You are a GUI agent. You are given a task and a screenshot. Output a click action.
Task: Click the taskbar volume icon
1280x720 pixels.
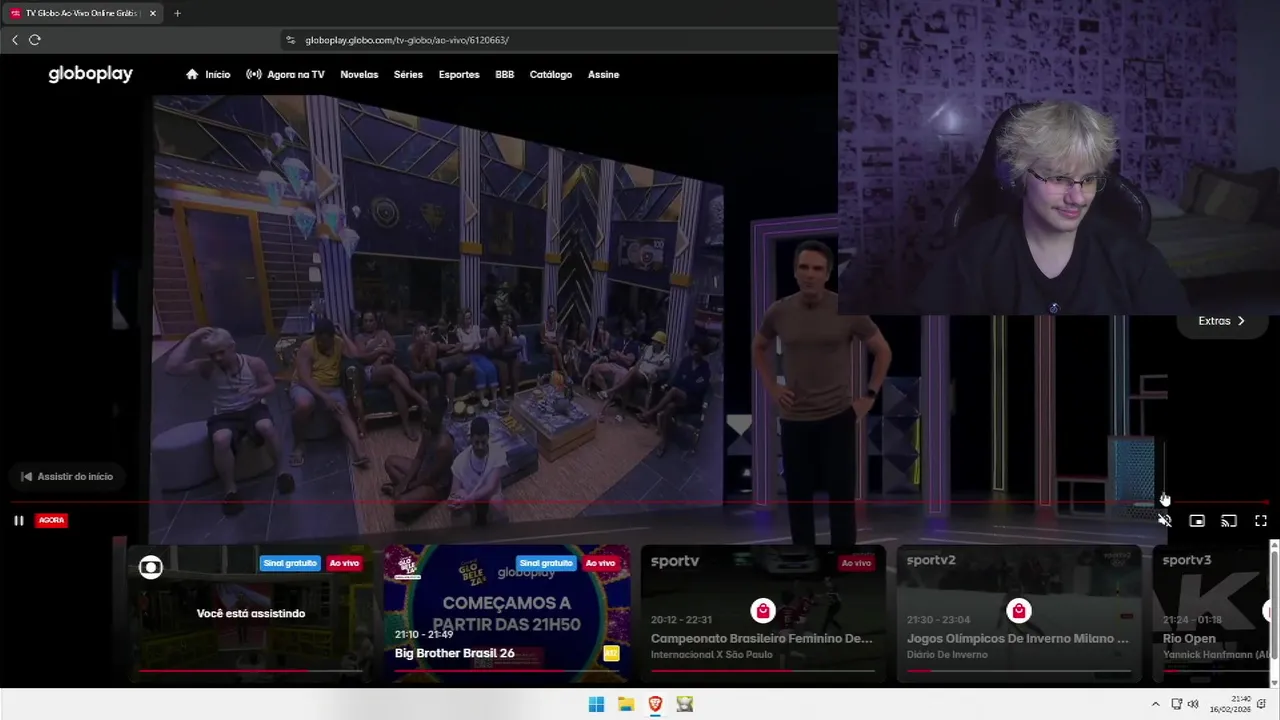pos(1193,704)
